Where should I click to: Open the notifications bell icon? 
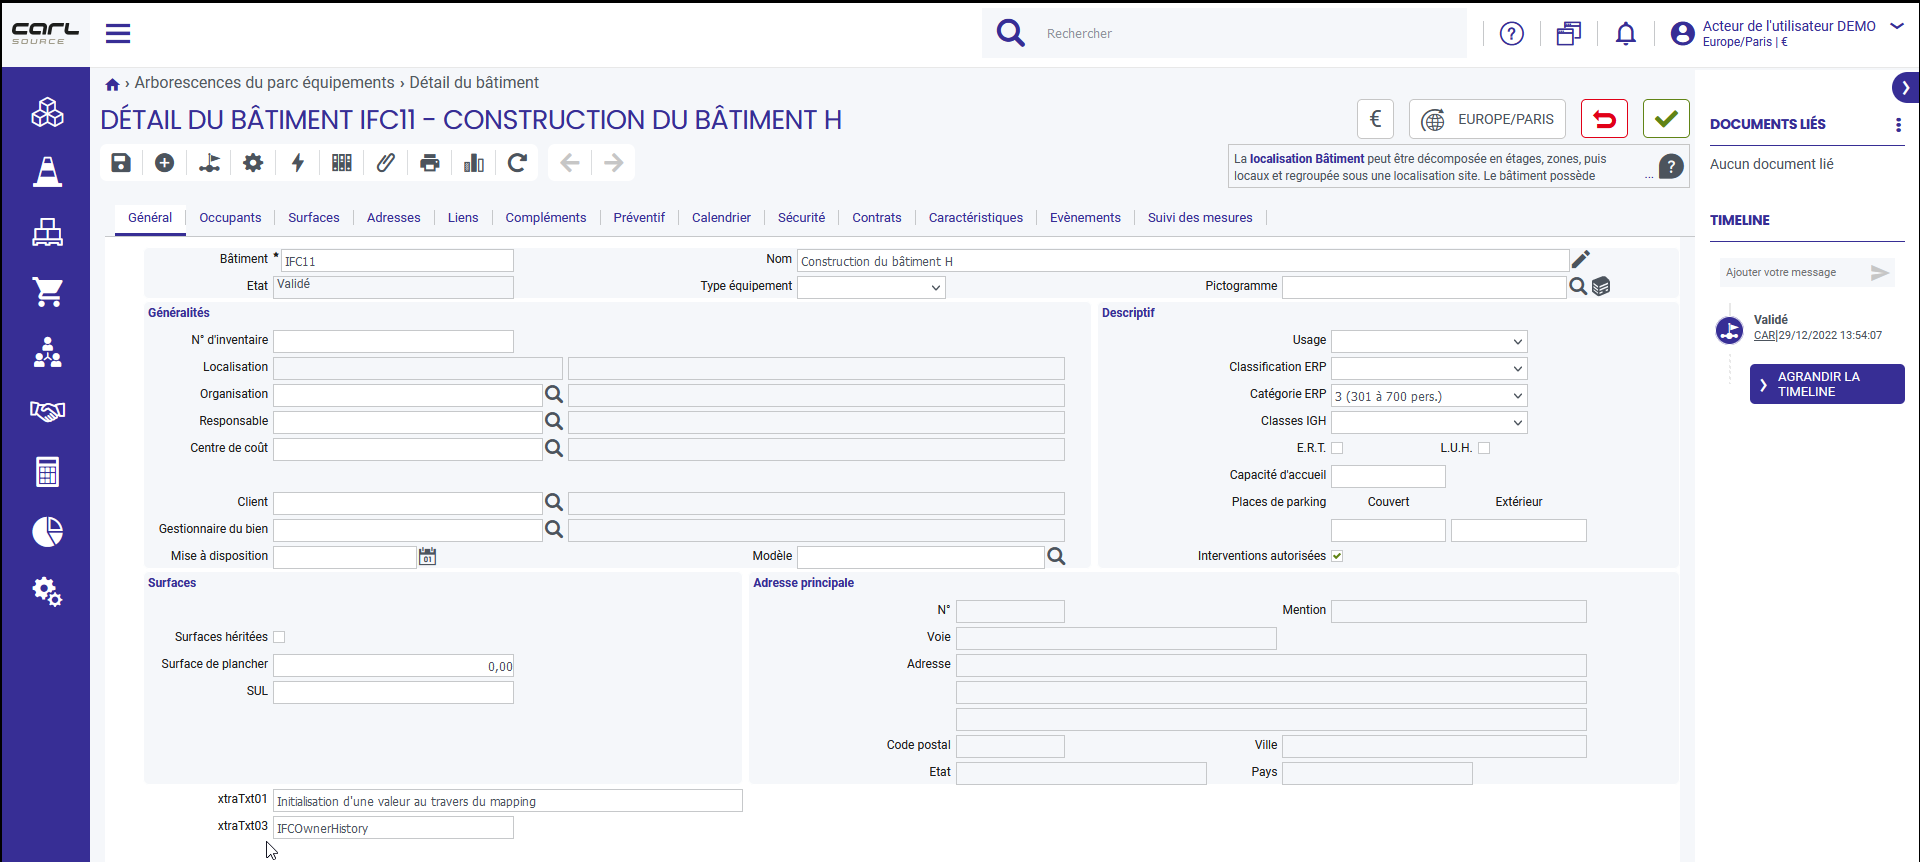[1626, 34]
